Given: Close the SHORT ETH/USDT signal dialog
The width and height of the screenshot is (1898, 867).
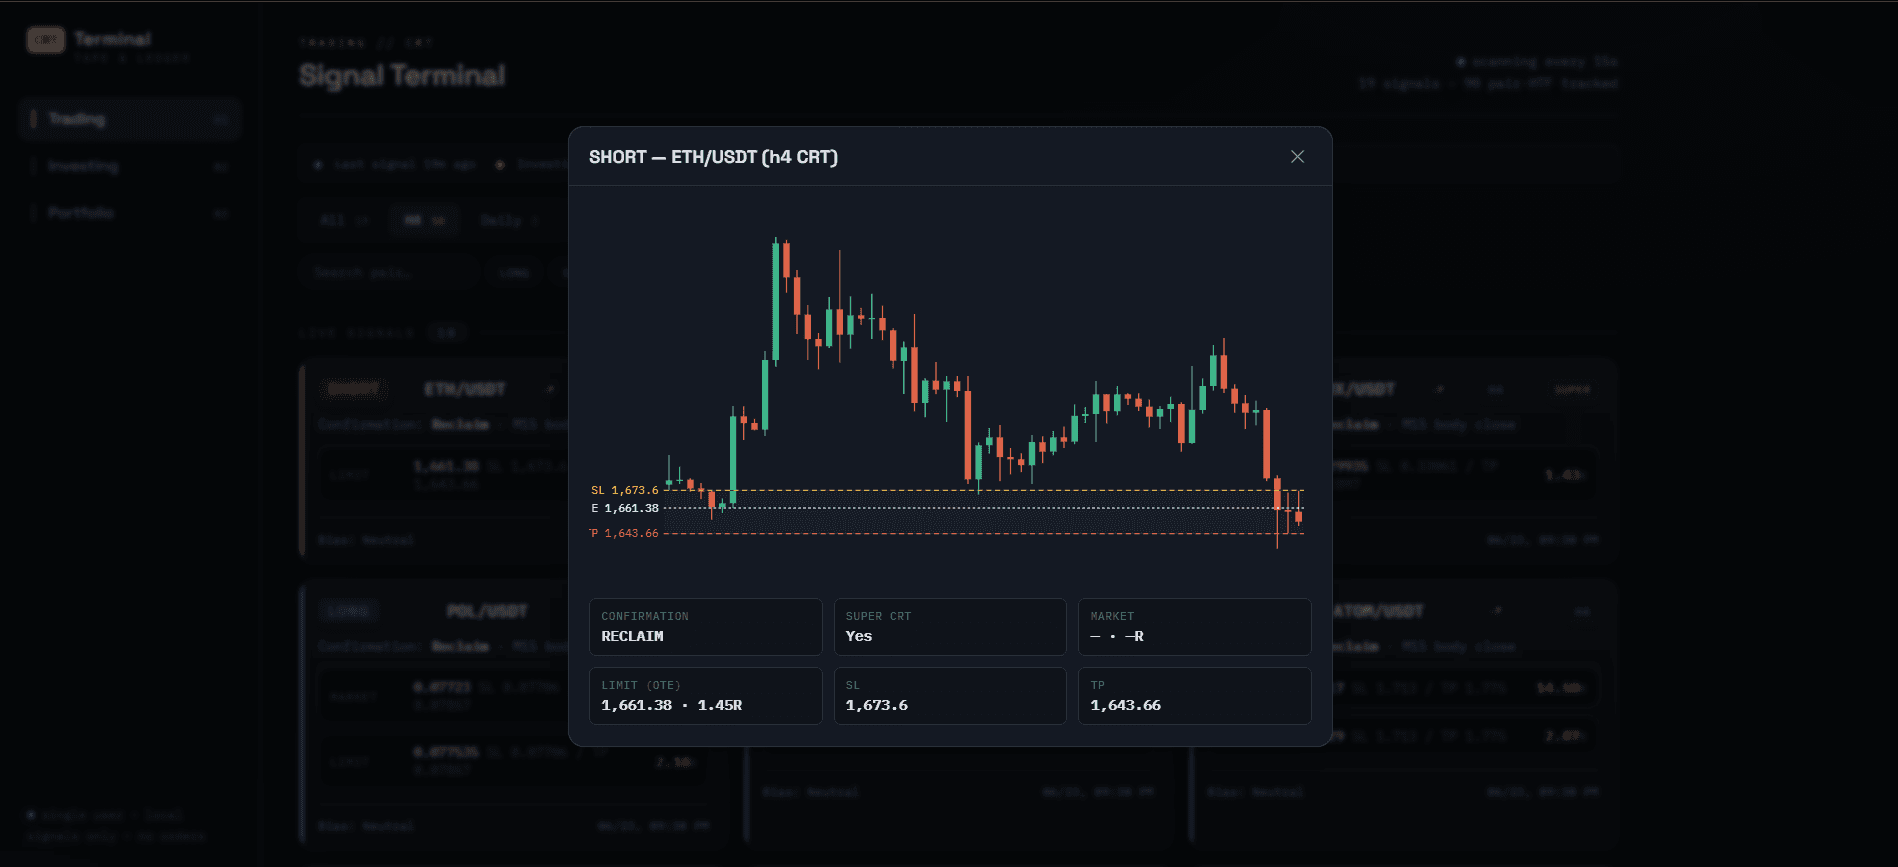Looking at the screenshot, I should pyautogui.click(x=1297, y=157).
